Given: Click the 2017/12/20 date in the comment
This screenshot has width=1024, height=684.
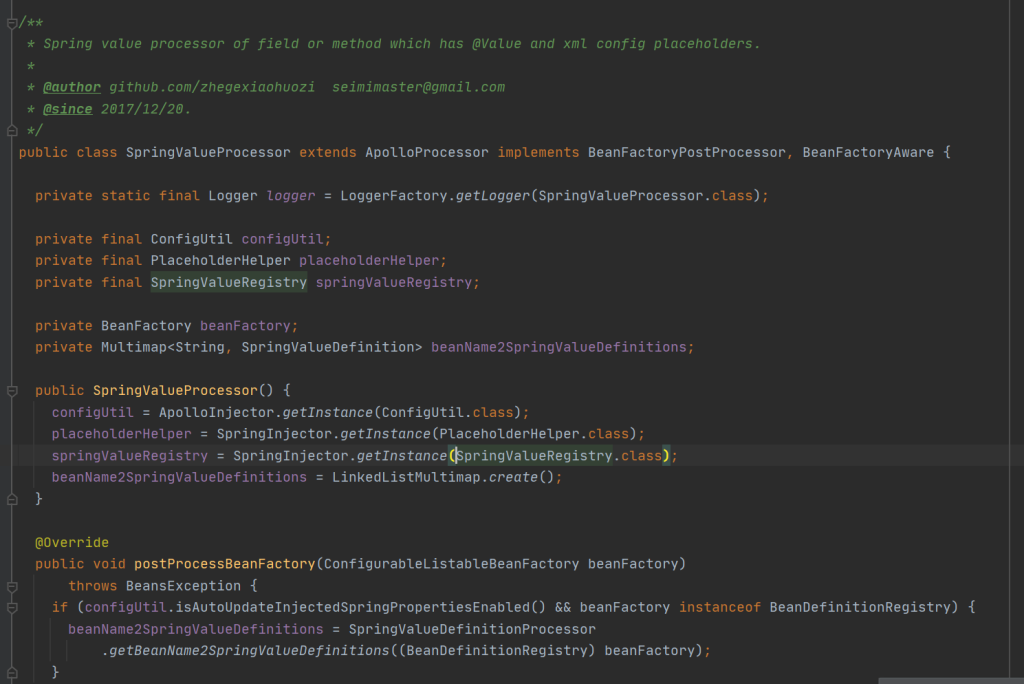Looking at the screenshot, I should click(142, 109).
